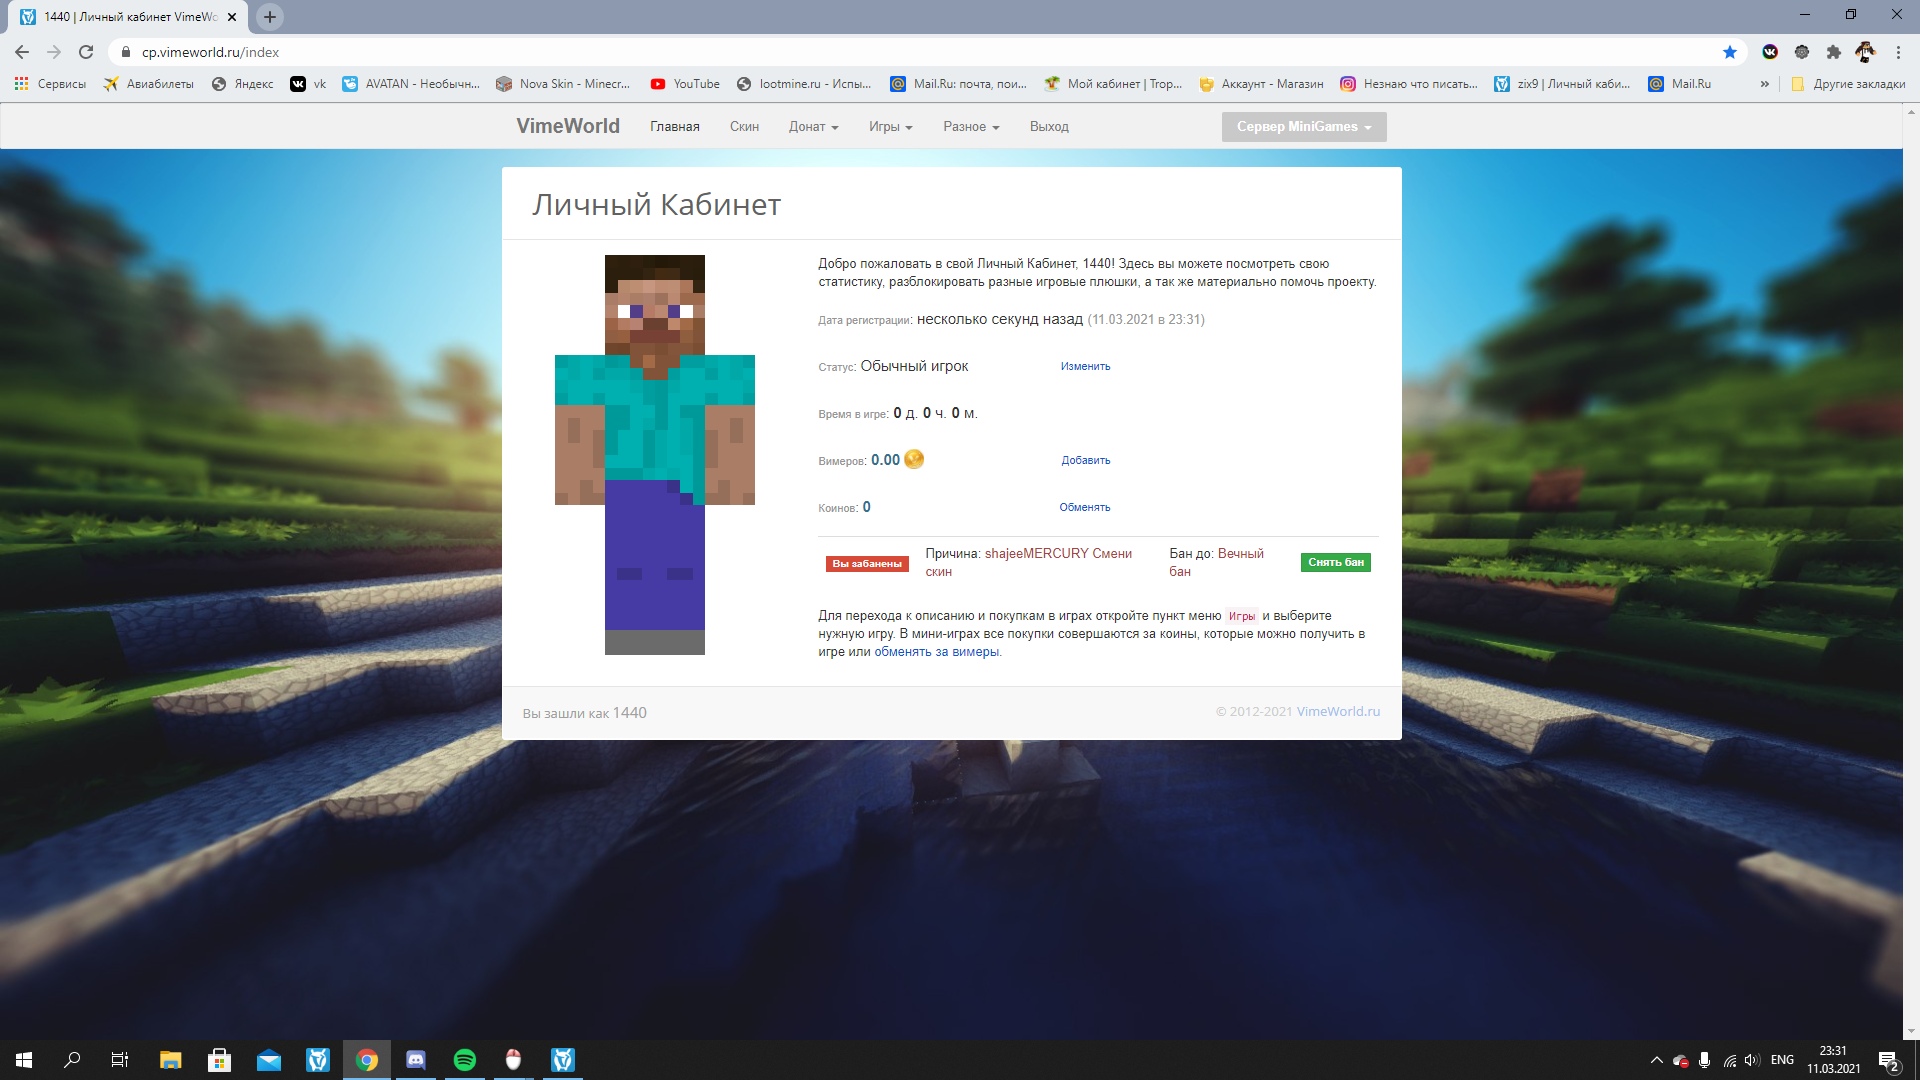This screenshot has height=1080, width=1920.
Task: Open the Nova Skin bookmark
Action: (564, 84)
